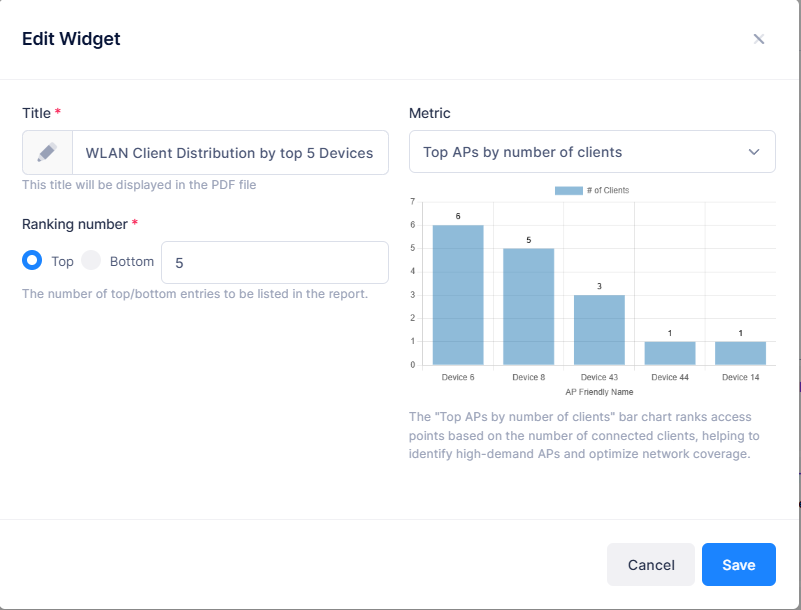
Task: Click the Device 43 bar showing value 3
Action: pyautogui.click(x=600, y=330)
